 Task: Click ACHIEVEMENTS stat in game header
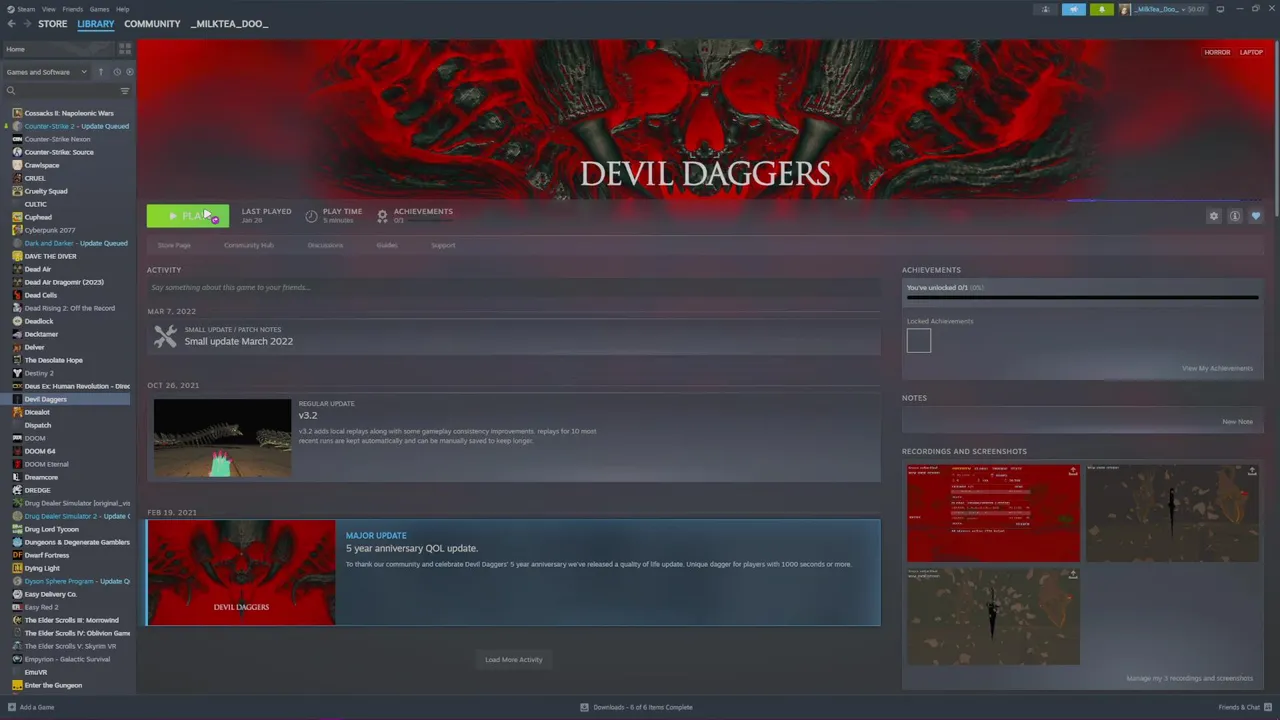click(x=415, y=215)
